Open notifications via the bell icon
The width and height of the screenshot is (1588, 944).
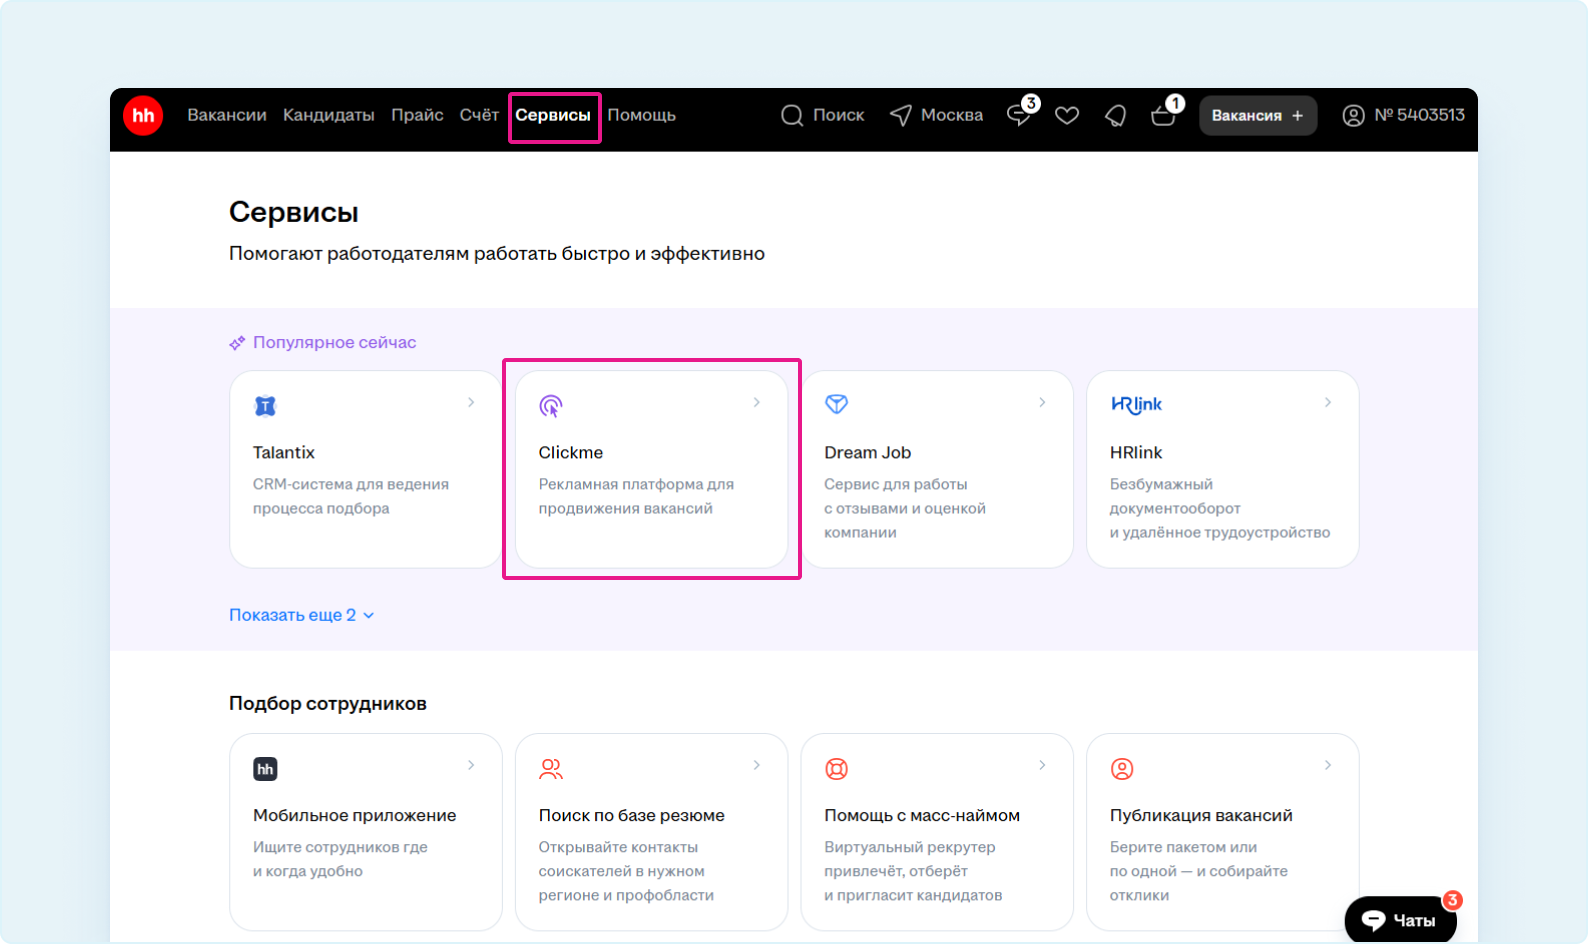coord(1115,116)
